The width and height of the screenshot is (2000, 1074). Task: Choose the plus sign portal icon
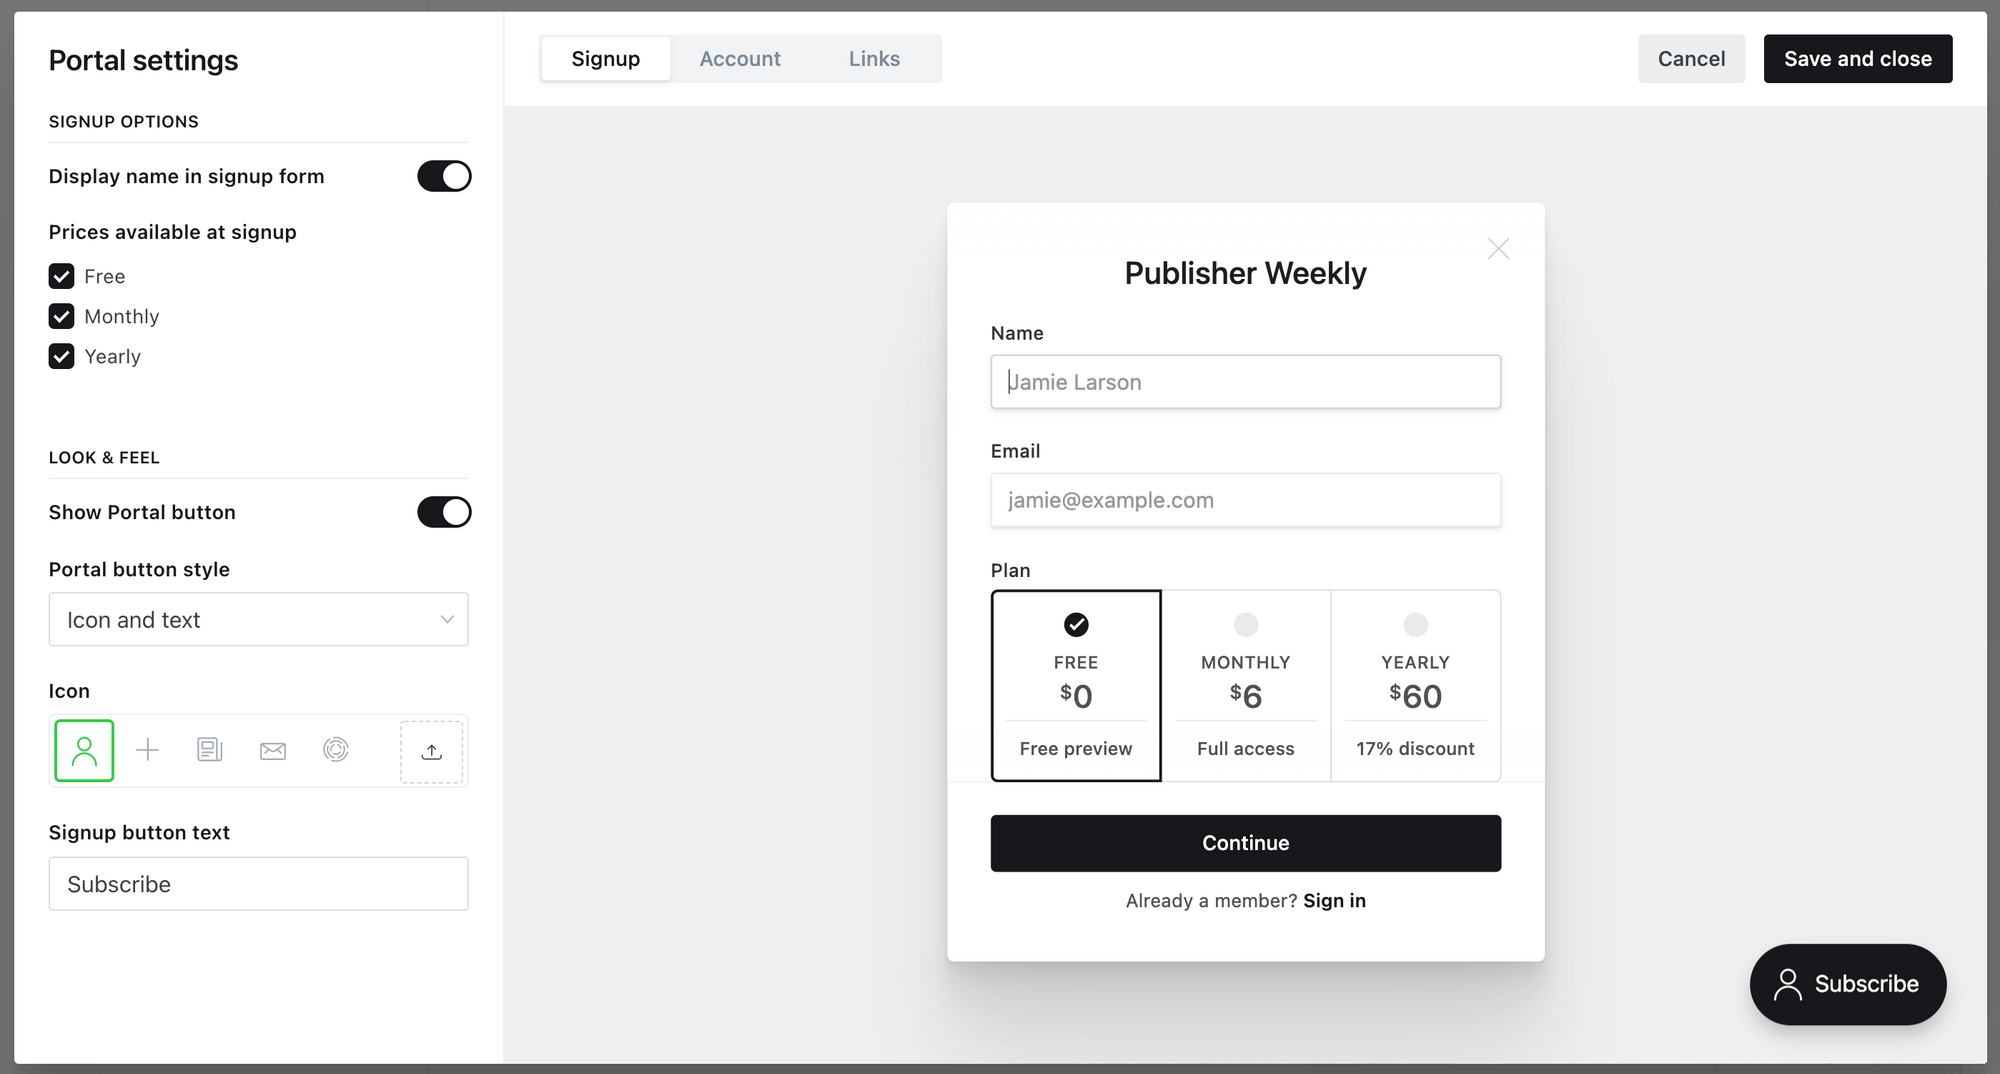pos(147,750)
